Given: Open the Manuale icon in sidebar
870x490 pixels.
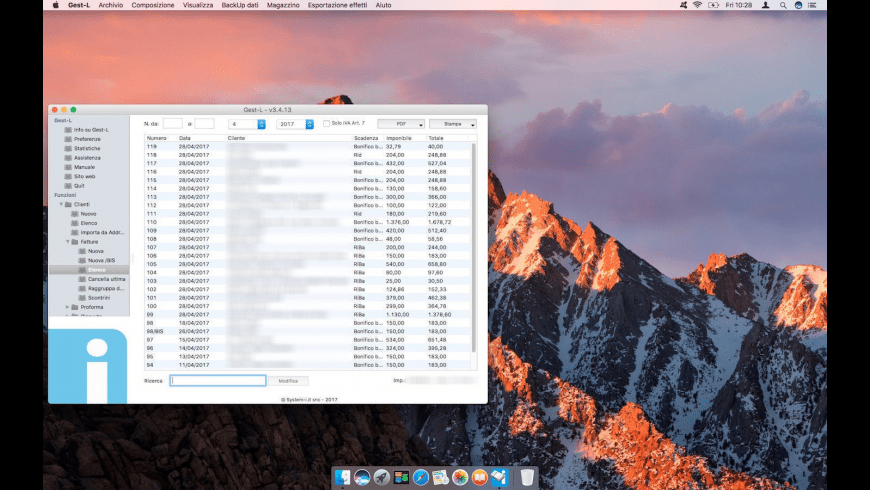Looking at the screenshot, I should click(x=68, y=167).
